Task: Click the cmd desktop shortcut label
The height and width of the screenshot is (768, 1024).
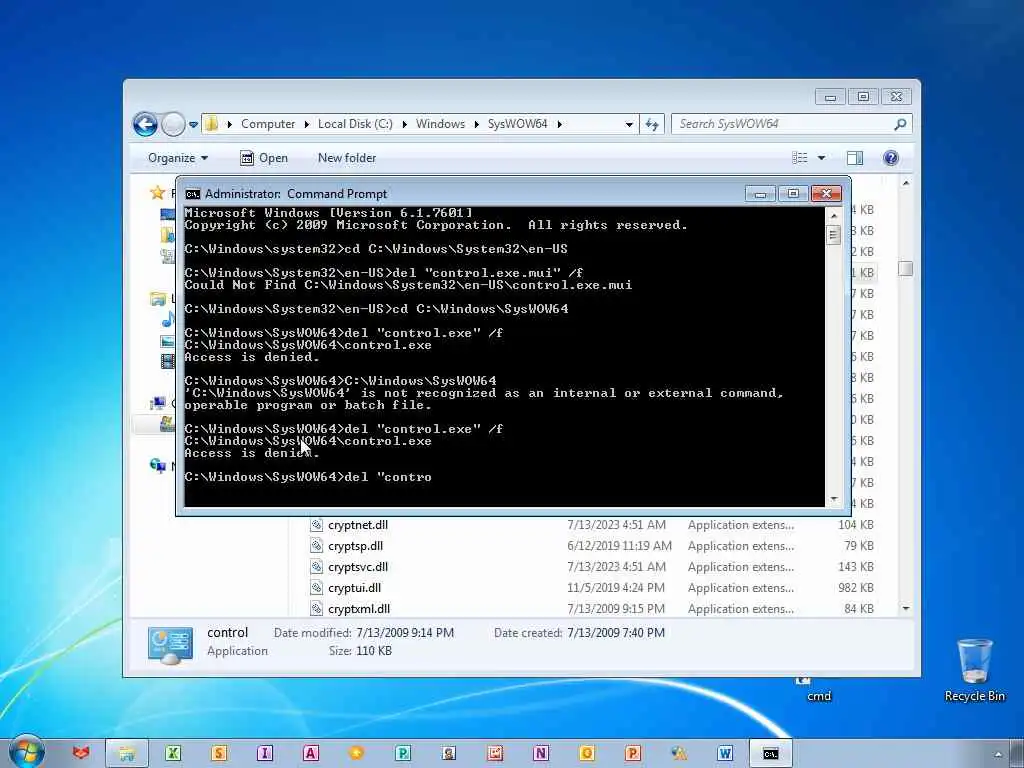Action: [x=819, y=696]
